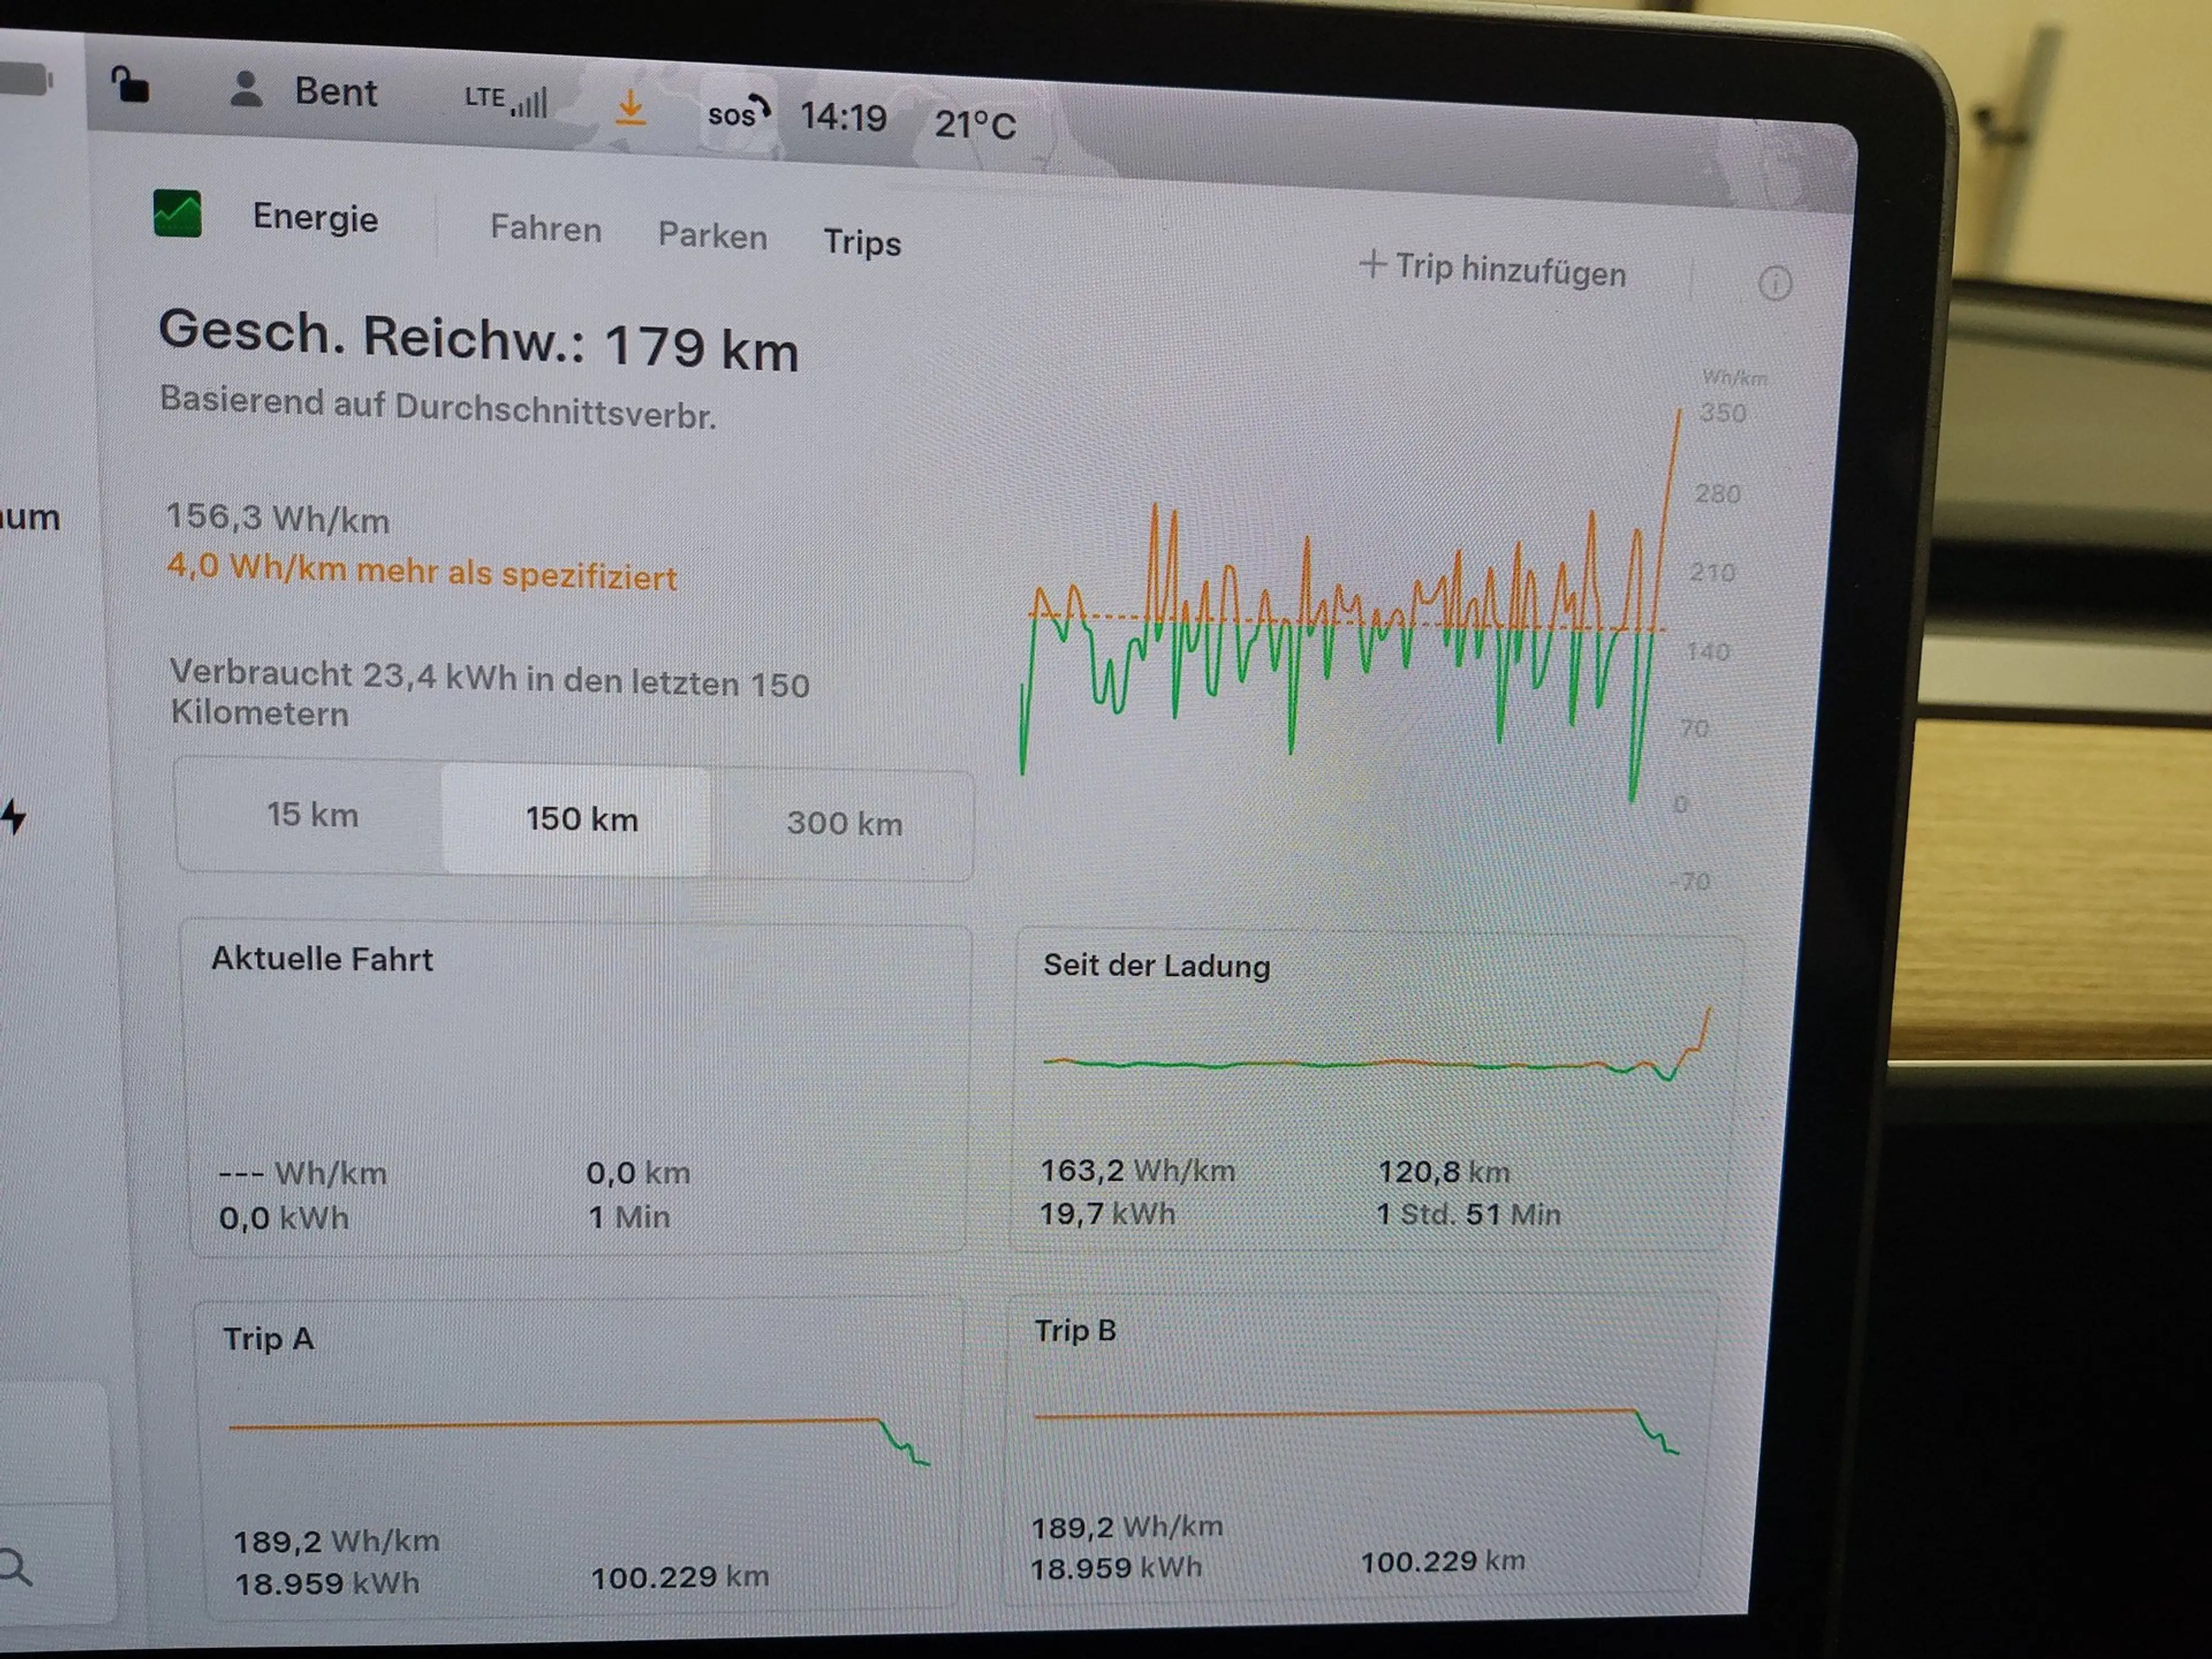Tap the Energie title label
The image size is (2212, 1659).
tap(315, 218)
